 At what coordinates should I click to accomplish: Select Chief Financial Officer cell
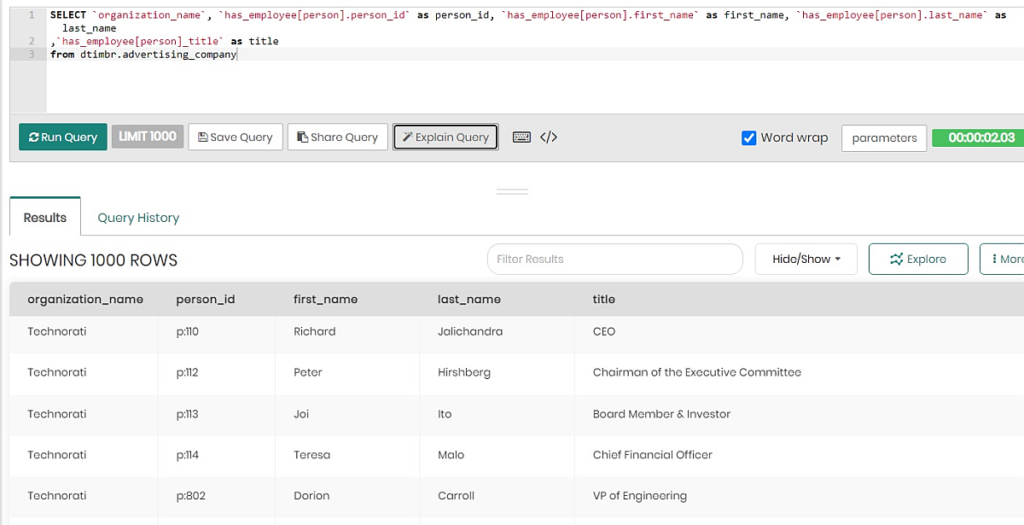click(x=799, y=455)
